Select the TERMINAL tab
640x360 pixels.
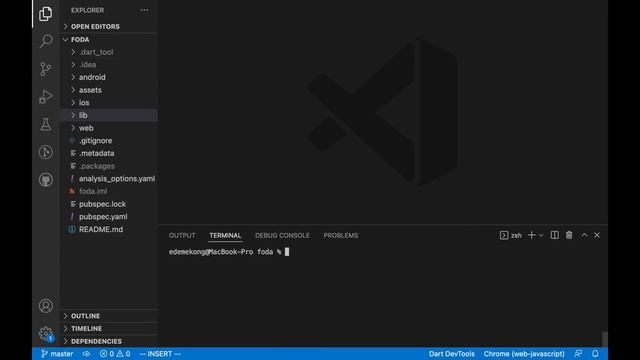[x=225, y=236]
